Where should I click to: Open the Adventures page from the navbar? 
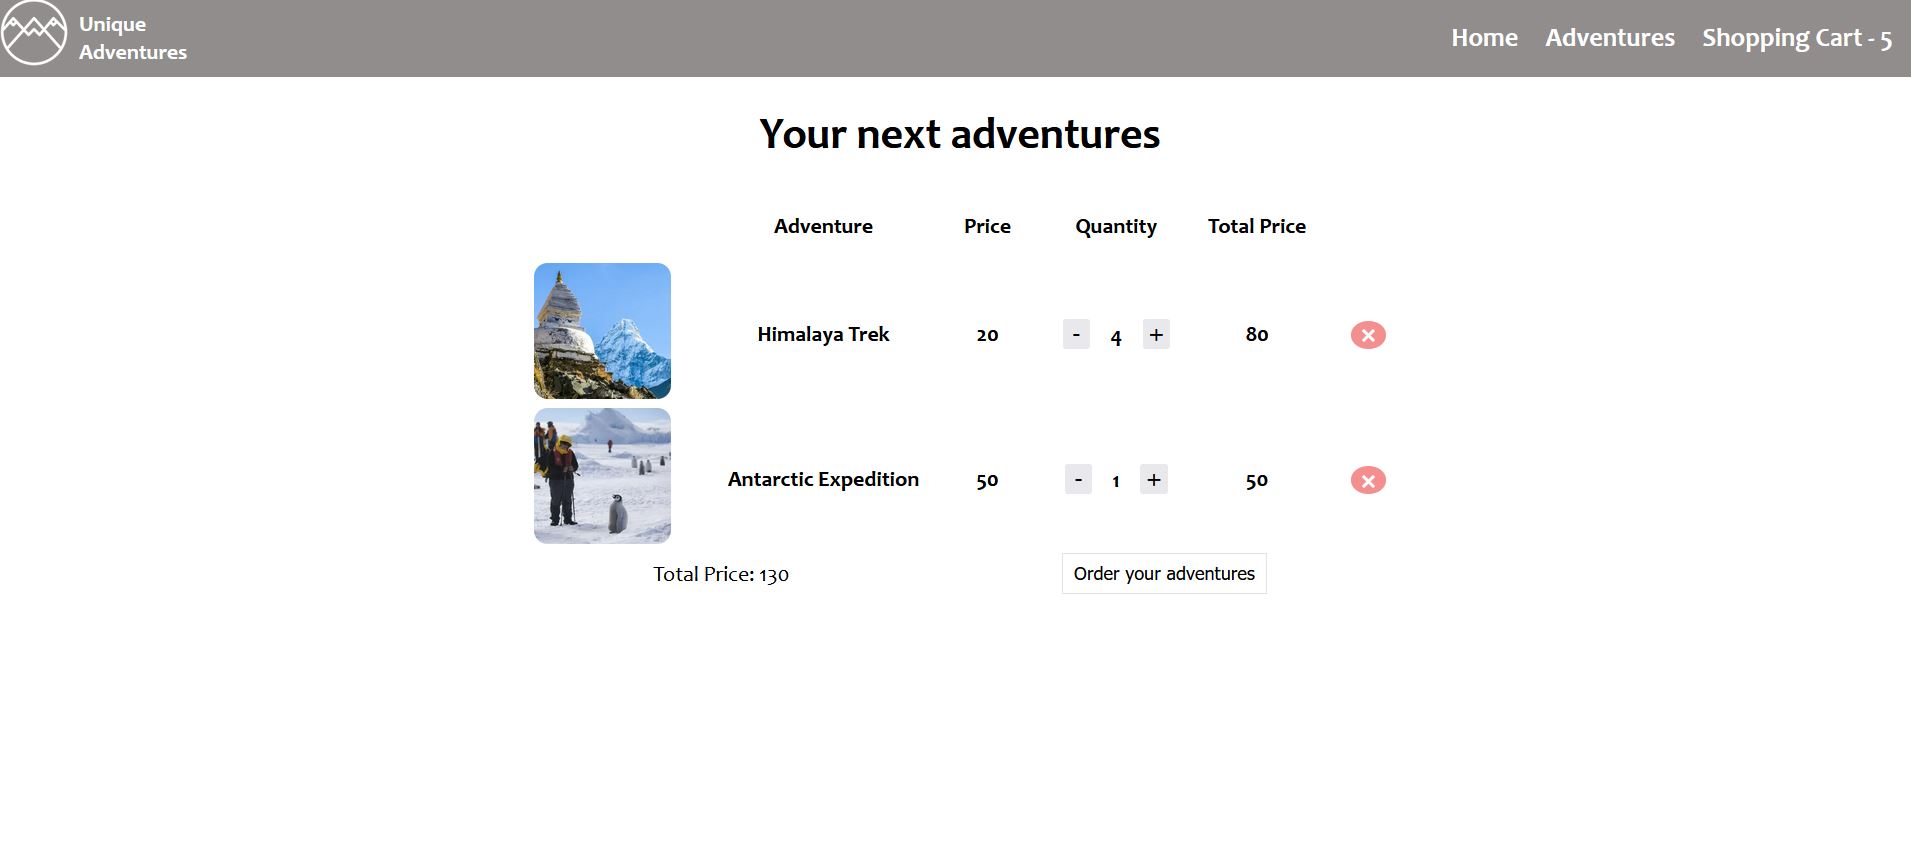[x=1609, y=37]
